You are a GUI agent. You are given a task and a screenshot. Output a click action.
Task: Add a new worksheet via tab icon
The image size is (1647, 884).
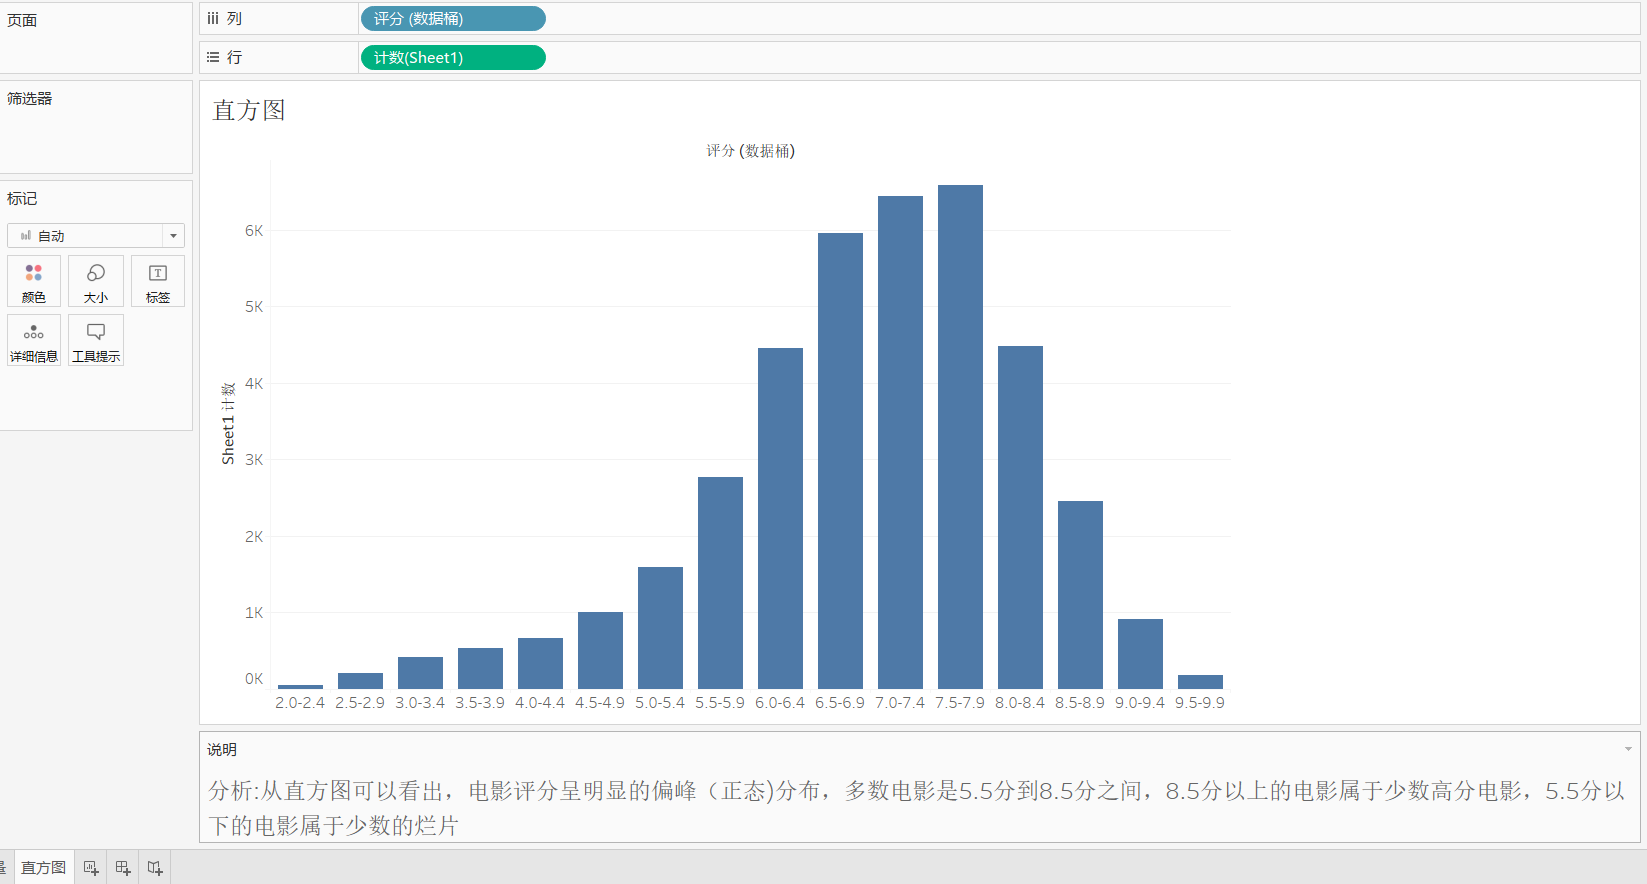click(91, 868)
